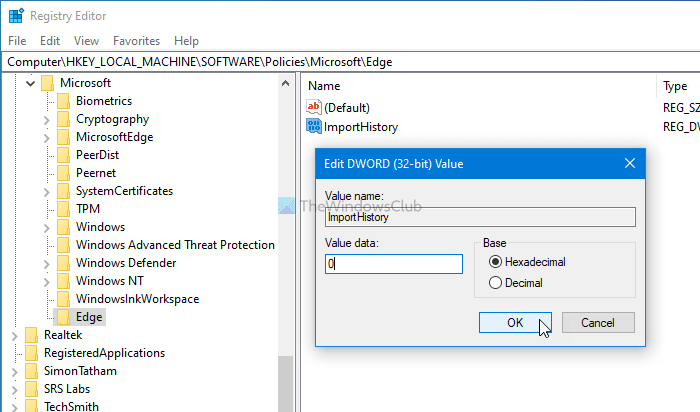Screen dimensions: 700x412
Task: Select the SRS Labs folder icon
Action: [32, 389]
